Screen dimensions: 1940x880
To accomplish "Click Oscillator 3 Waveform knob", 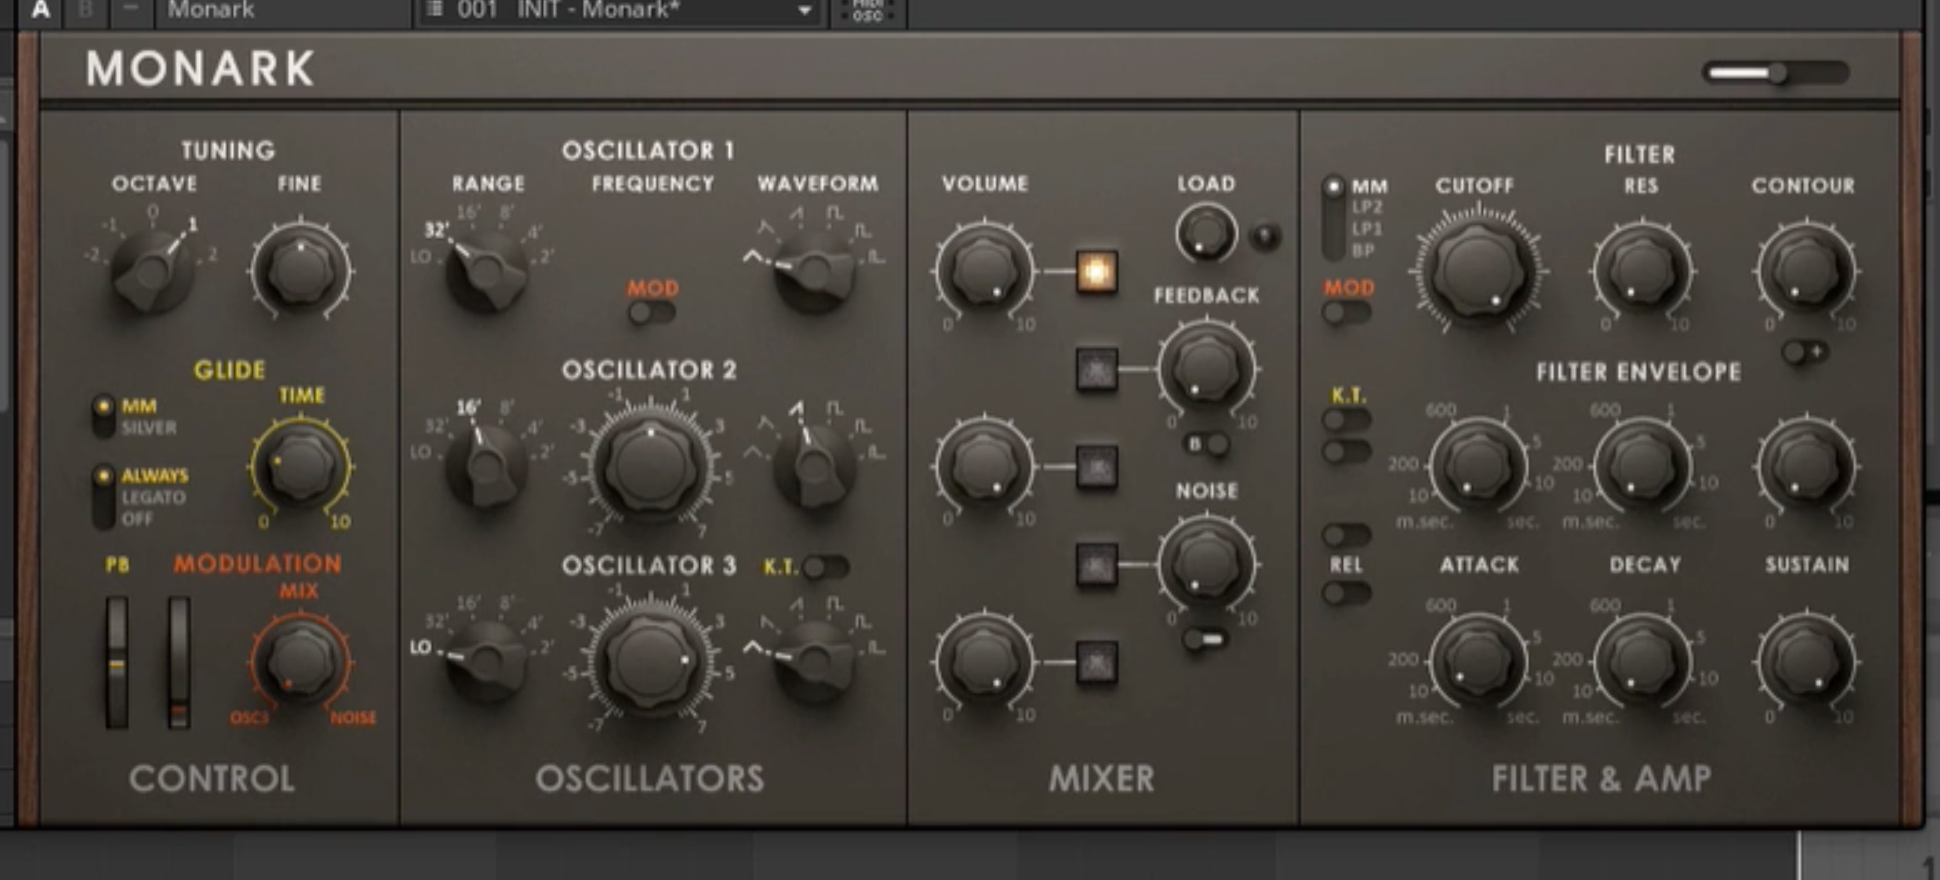I will coord(816,660).
